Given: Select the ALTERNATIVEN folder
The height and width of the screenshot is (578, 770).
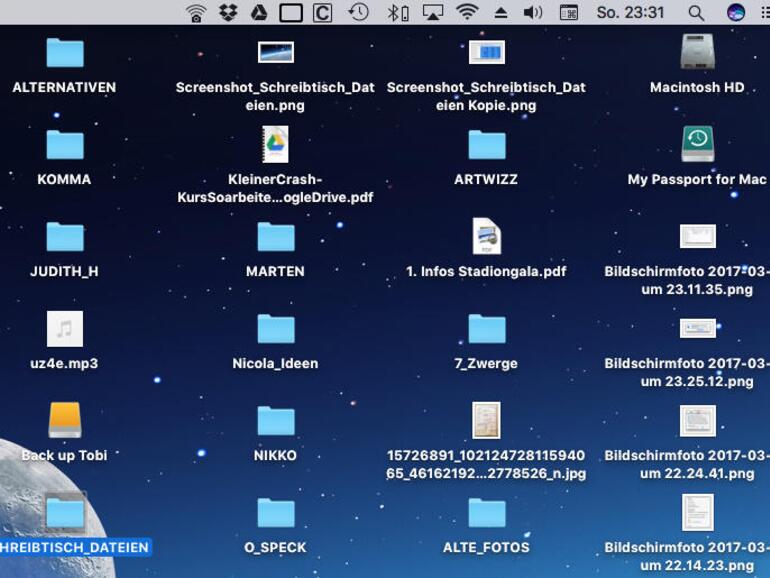Looking at the screenshot, I should (x=65, y=53).
